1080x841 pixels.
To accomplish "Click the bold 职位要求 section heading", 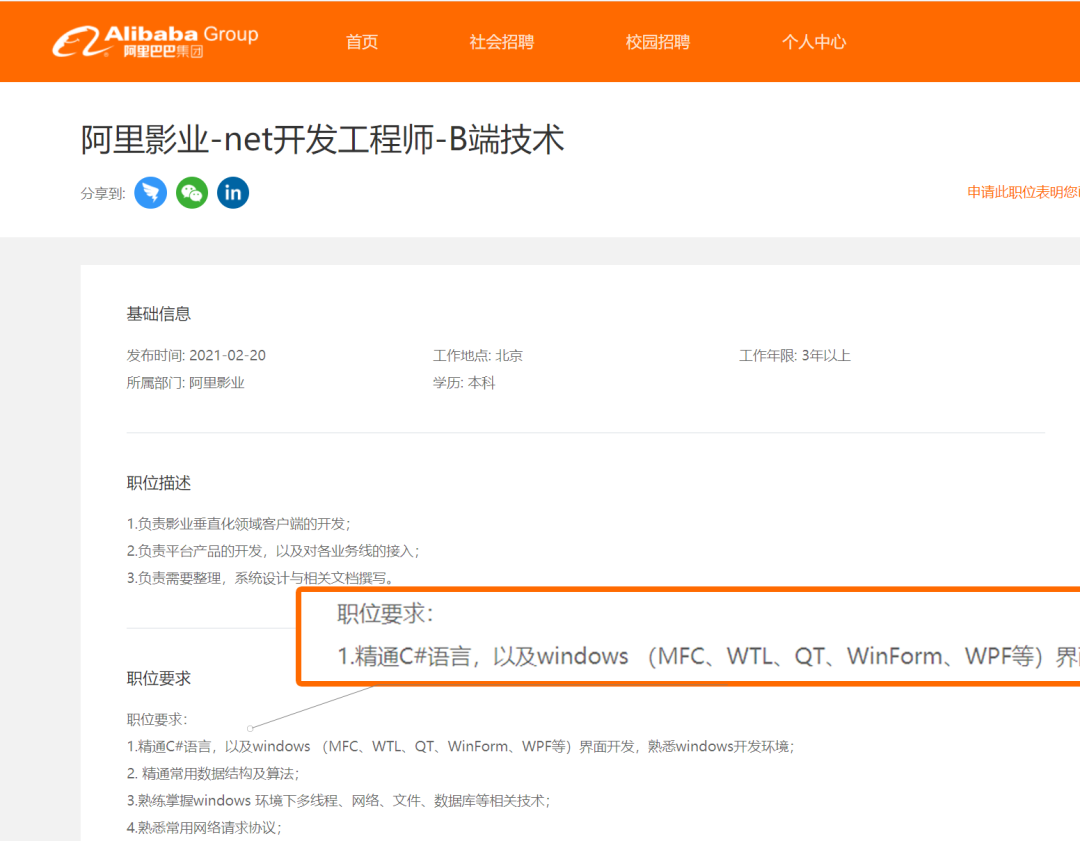I will [158, 678].
